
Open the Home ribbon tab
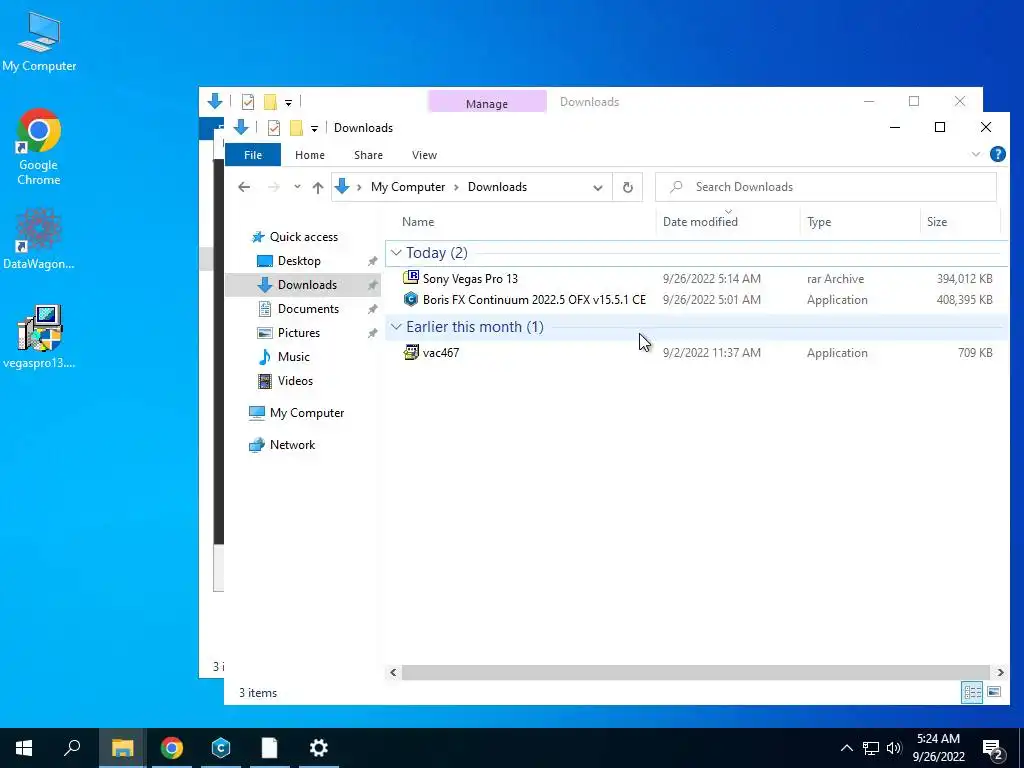coord(310,155)
